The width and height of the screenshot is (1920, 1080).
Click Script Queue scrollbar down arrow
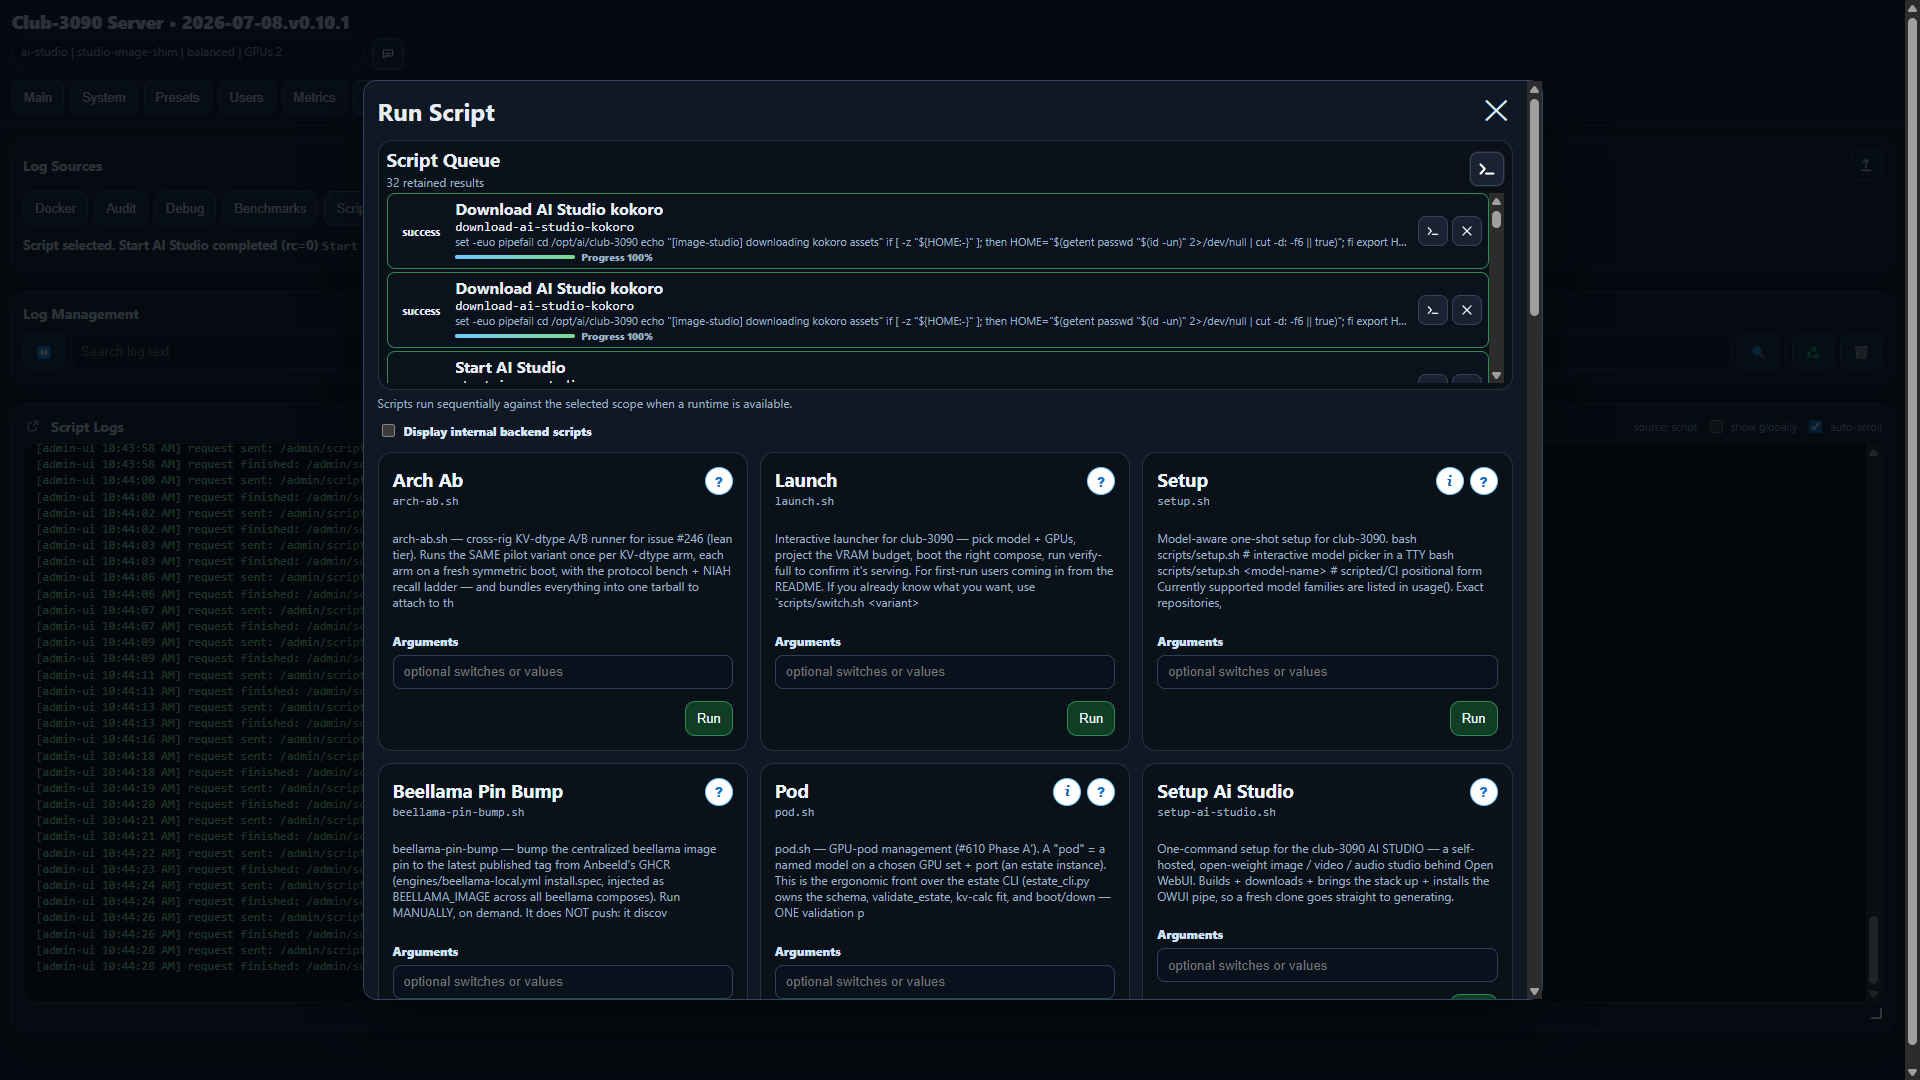pyautogui.click(x=1497, y=376)
